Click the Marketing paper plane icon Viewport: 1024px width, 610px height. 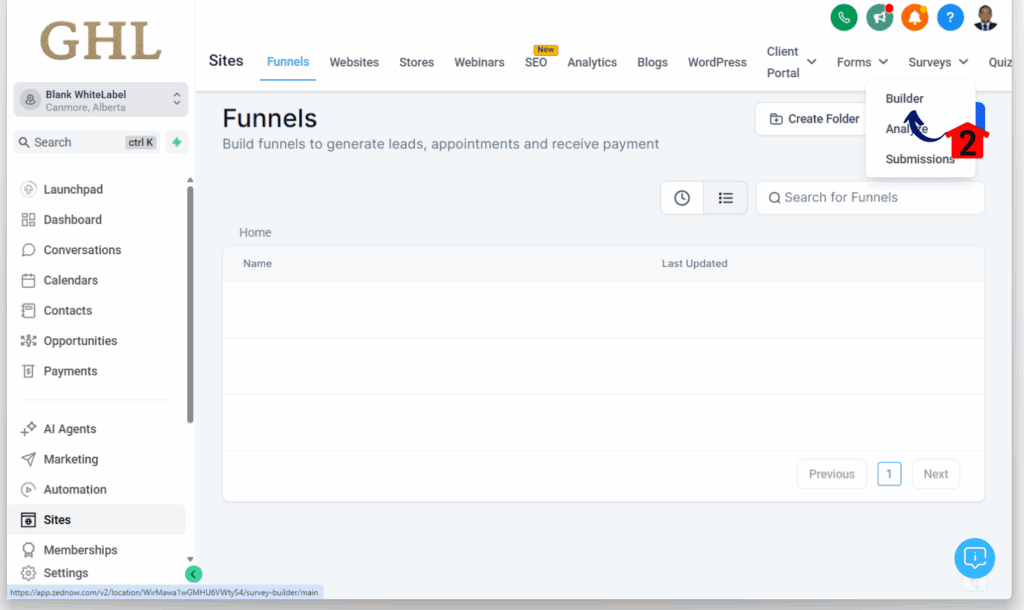coord(28,459)
